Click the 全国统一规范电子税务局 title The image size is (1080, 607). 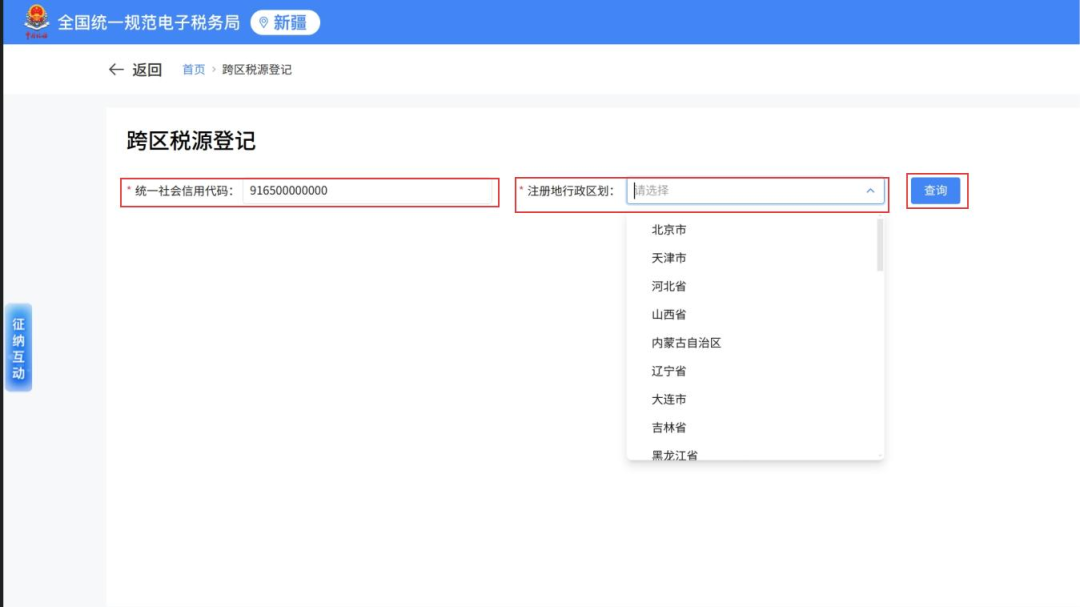pyautogui.click(x=149, y=23)
